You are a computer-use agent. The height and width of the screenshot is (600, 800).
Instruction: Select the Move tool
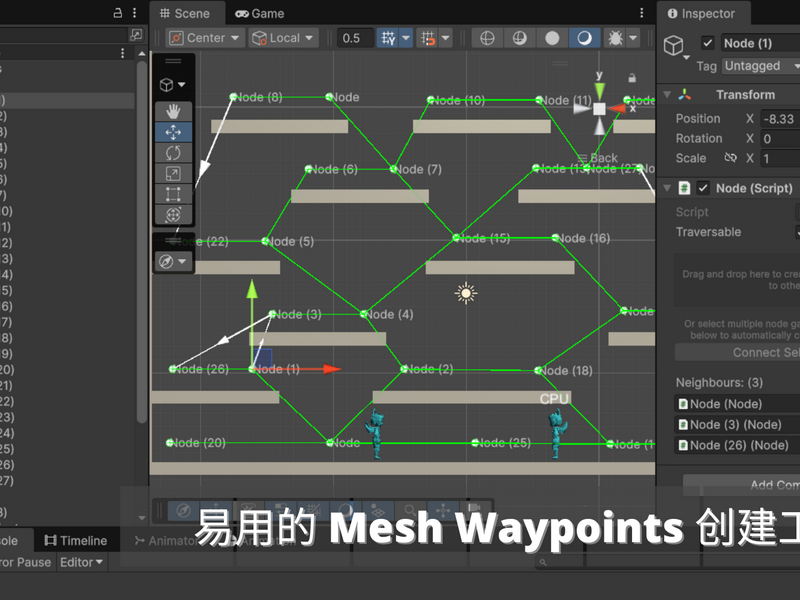tap(173, 132)
